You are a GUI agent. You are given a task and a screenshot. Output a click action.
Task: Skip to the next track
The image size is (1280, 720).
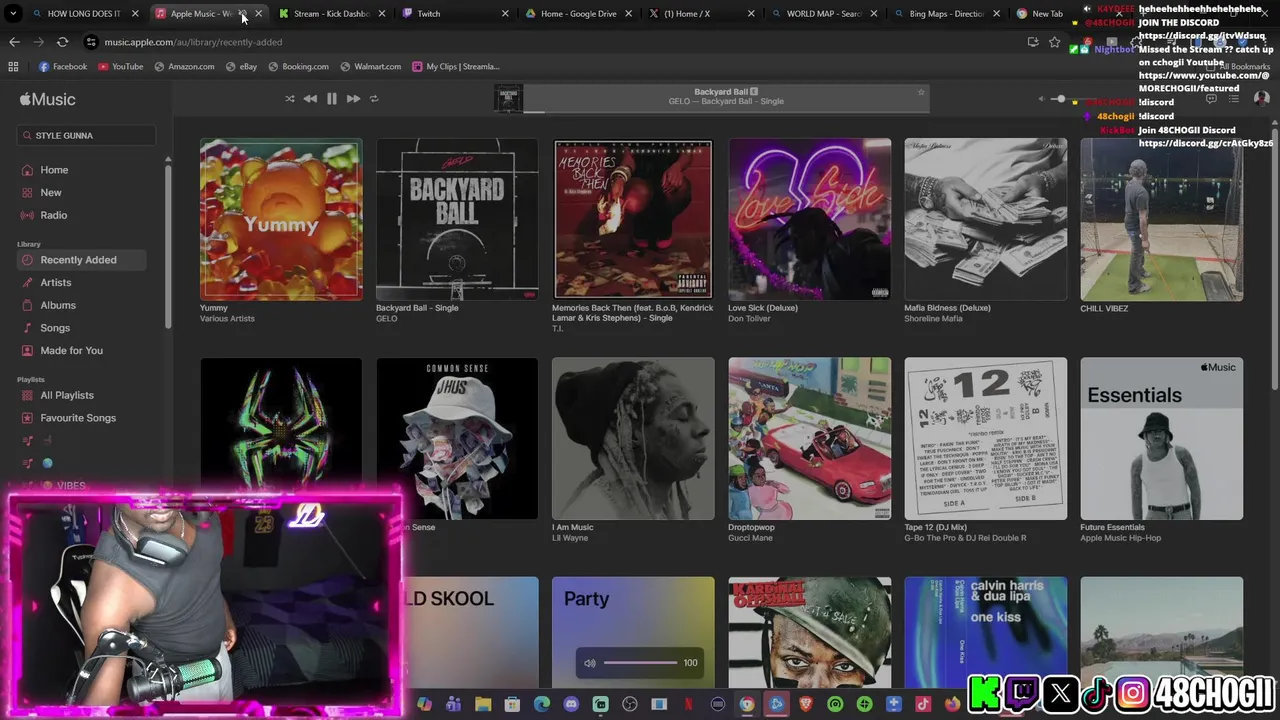(x=353, y=99)
